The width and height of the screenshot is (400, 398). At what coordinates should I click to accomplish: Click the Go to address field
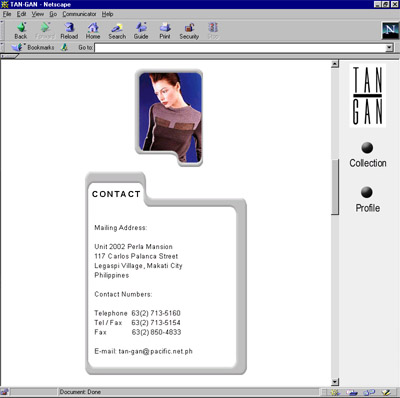pos(240,48)
